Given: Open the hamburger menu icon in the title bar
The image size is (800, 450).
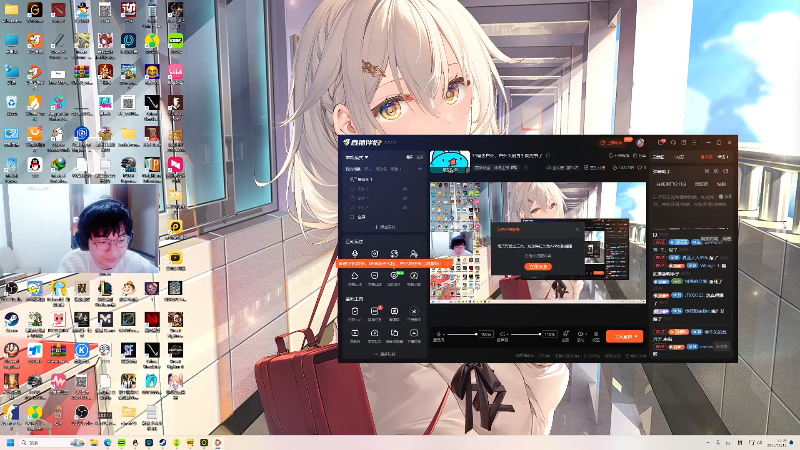Looking at the screenshot, I should [694, 142].
